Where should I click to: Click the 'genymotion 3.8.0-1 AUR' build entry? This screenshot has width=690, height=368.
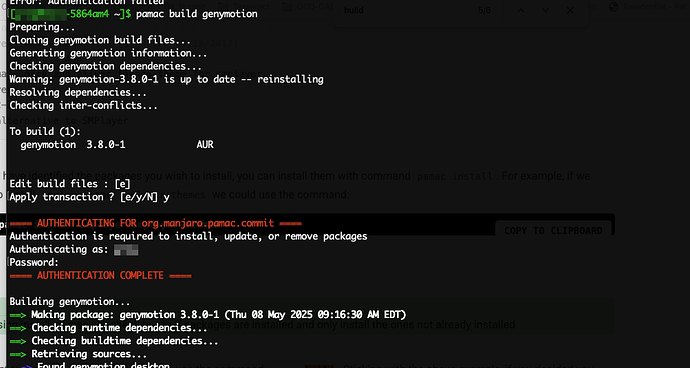(x=117, y=144)
